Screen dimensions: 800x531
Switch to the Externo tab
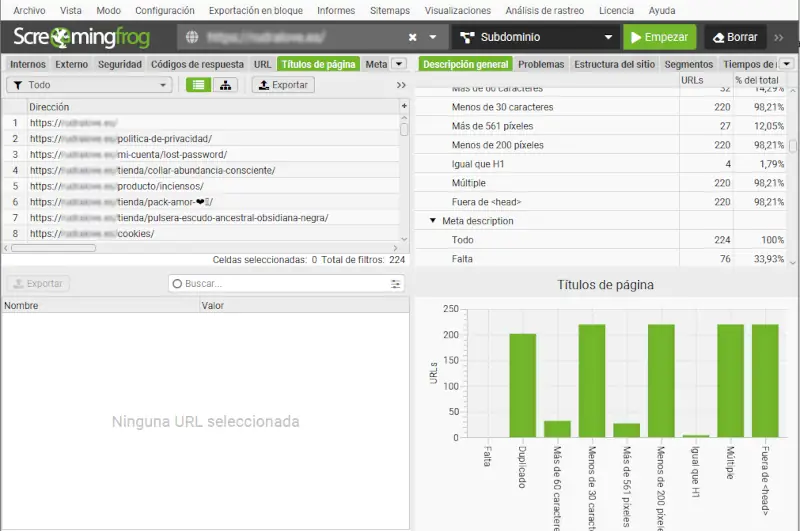(x=71, y=64)
